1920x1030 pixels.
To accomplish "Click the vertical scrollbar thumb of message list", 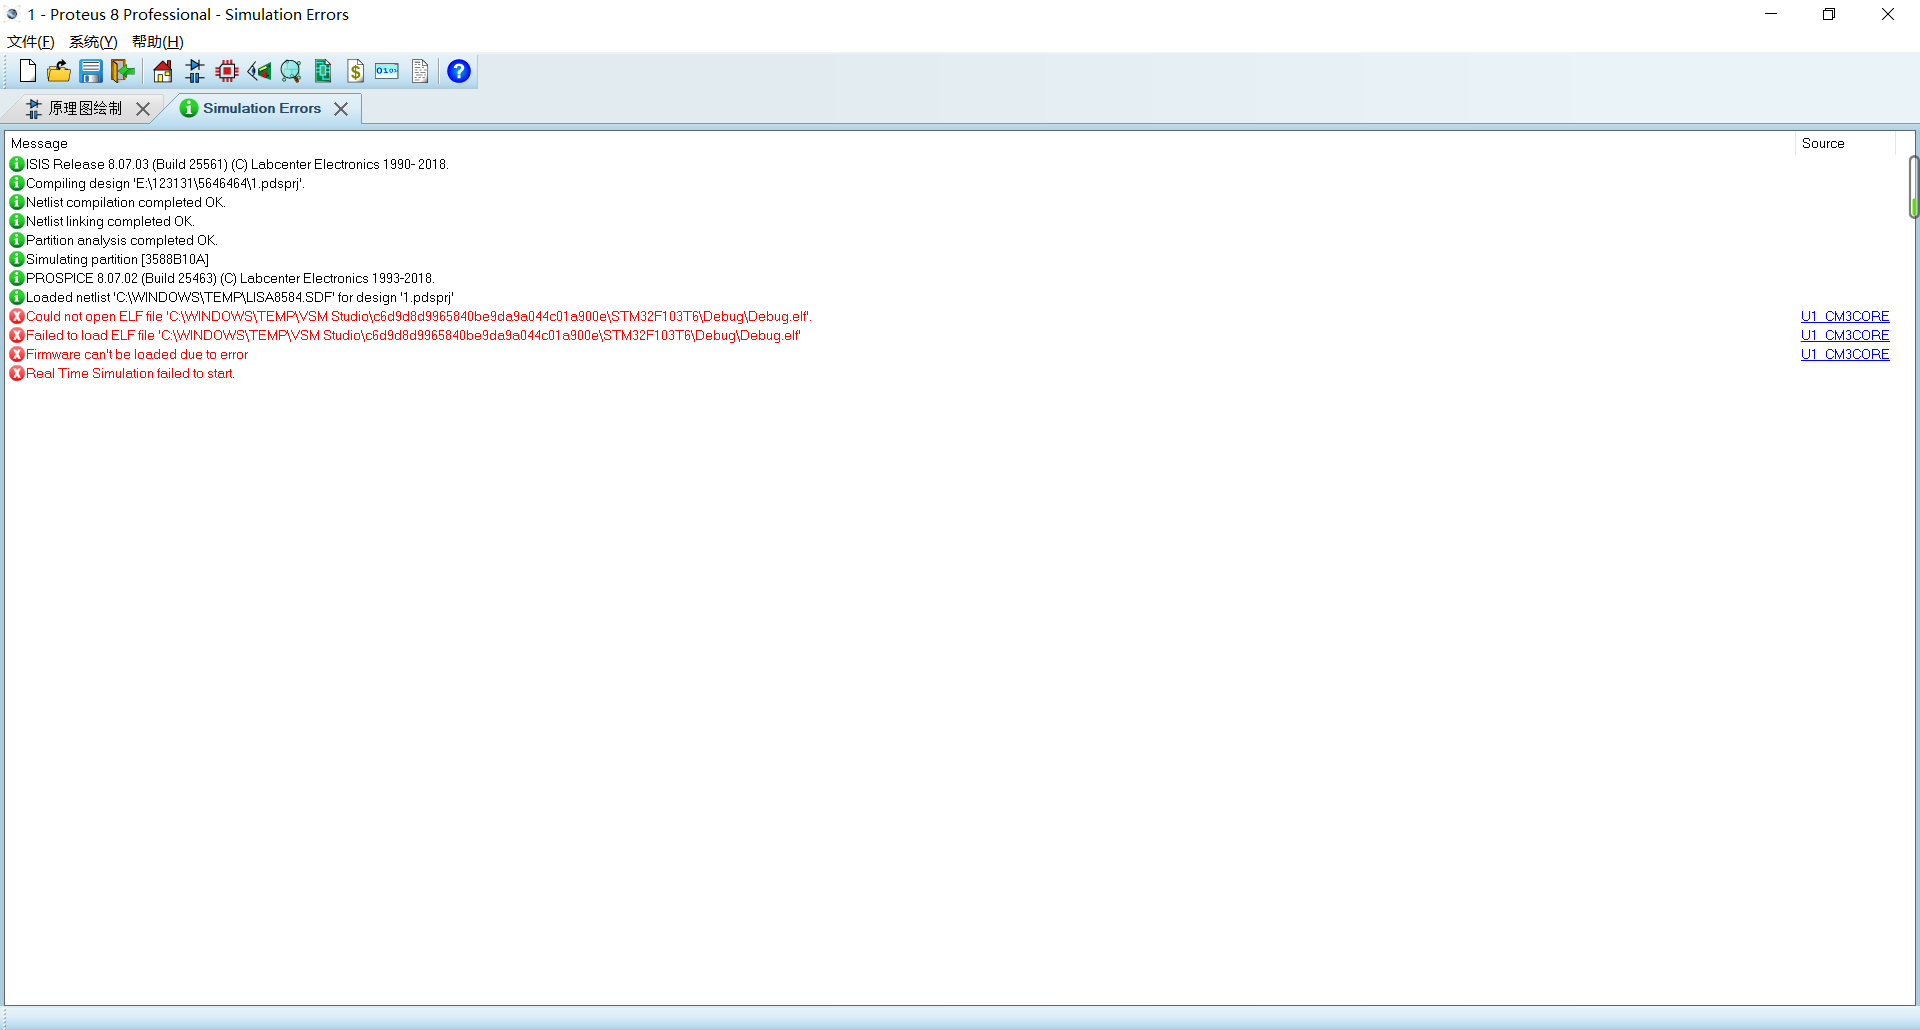I will tap(1913, 186).
